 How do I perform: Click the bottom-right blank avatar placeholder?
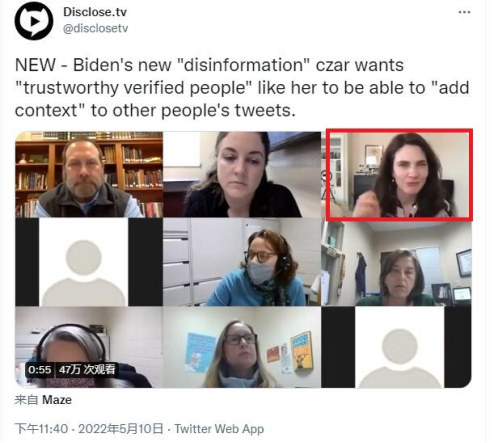tap(399, 347)
